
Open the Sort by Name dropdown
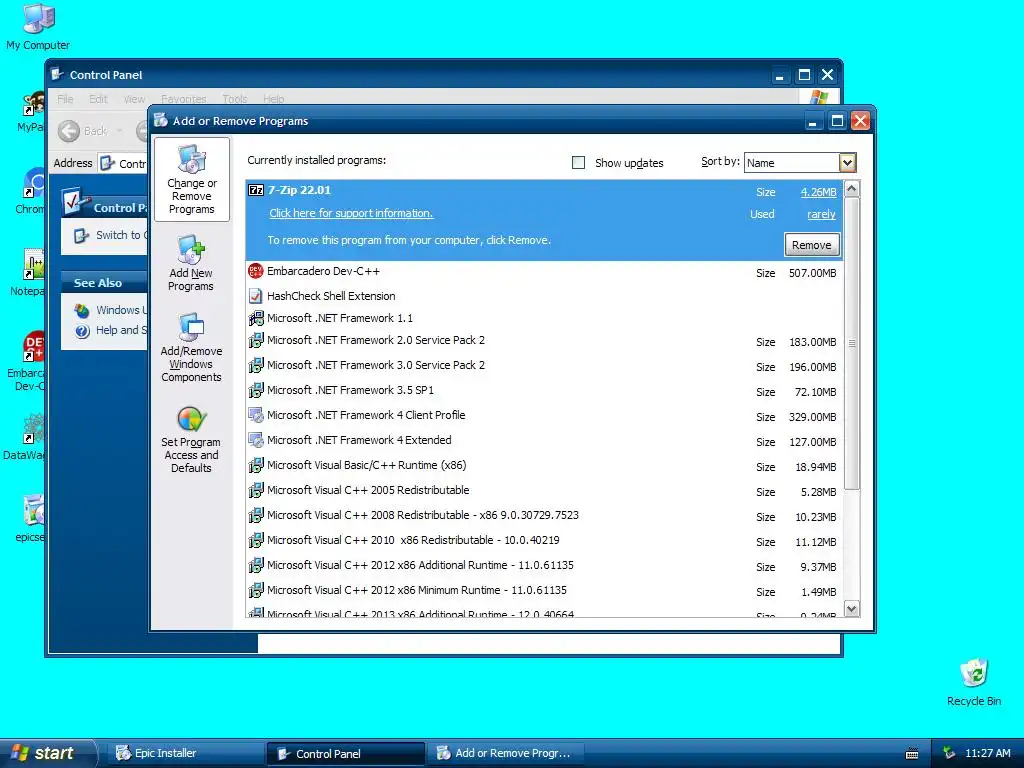pyautogui.click(x=847, y=163)
